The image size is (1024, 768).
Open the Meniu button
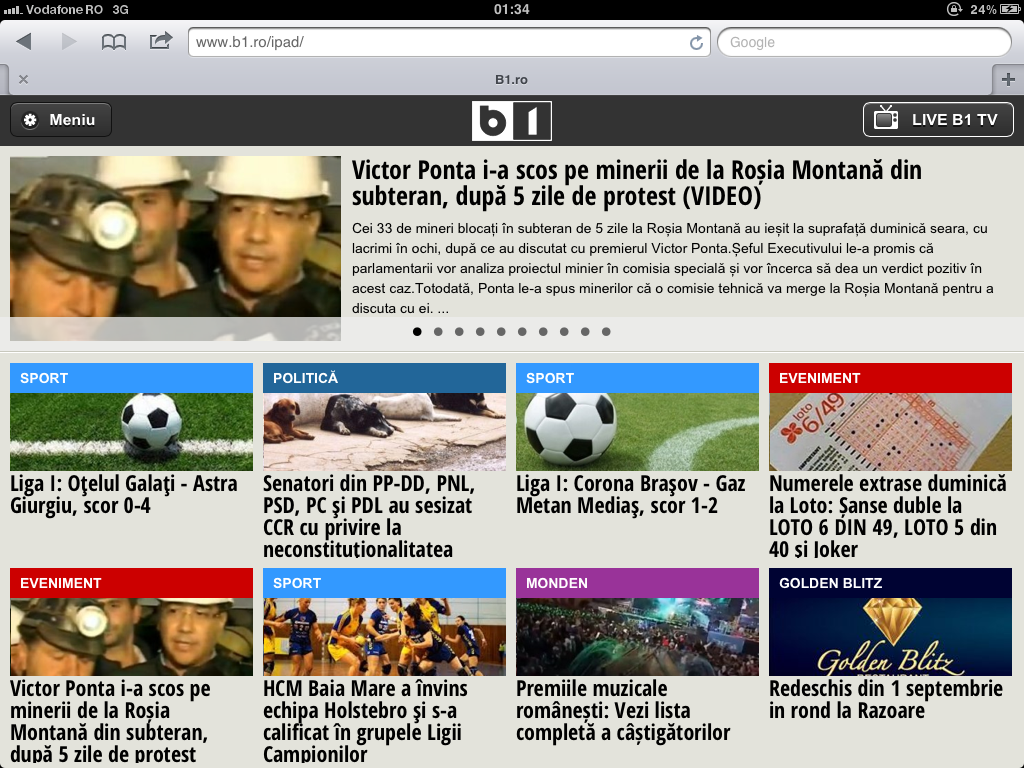tap(61, 120)
